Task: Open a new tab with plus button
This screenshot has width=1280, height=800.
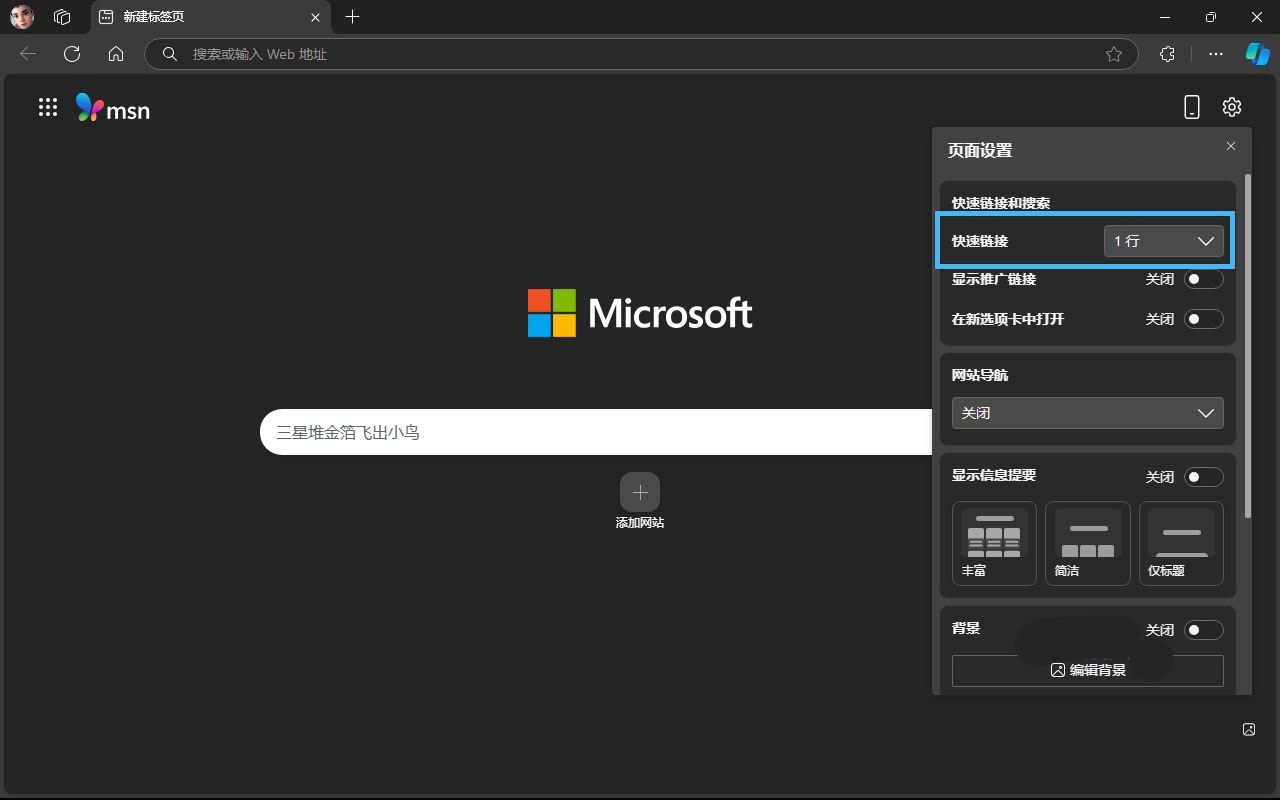Action: (352, 17)
